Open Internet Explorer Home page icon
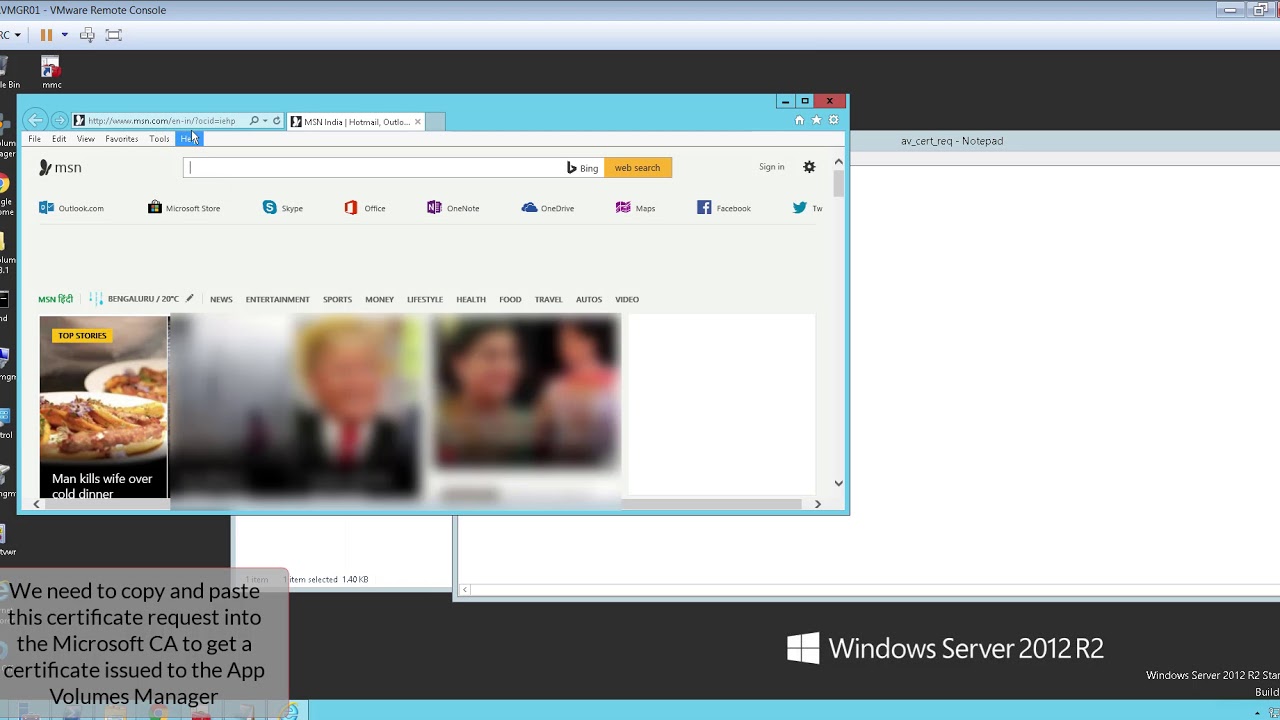 point(799,120)
